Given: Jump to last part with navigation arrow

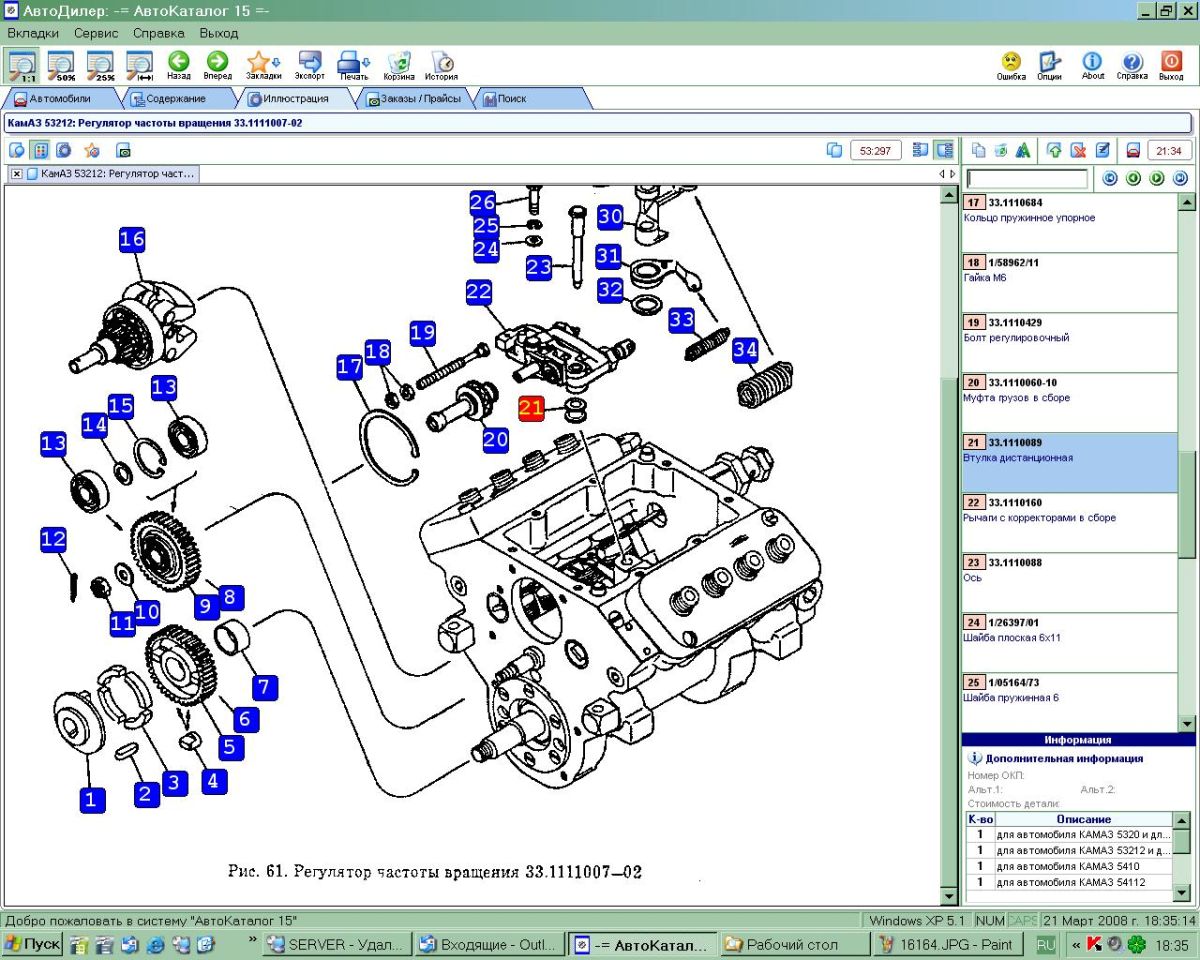Looking at the screenshot, I should click(1180, 179).
